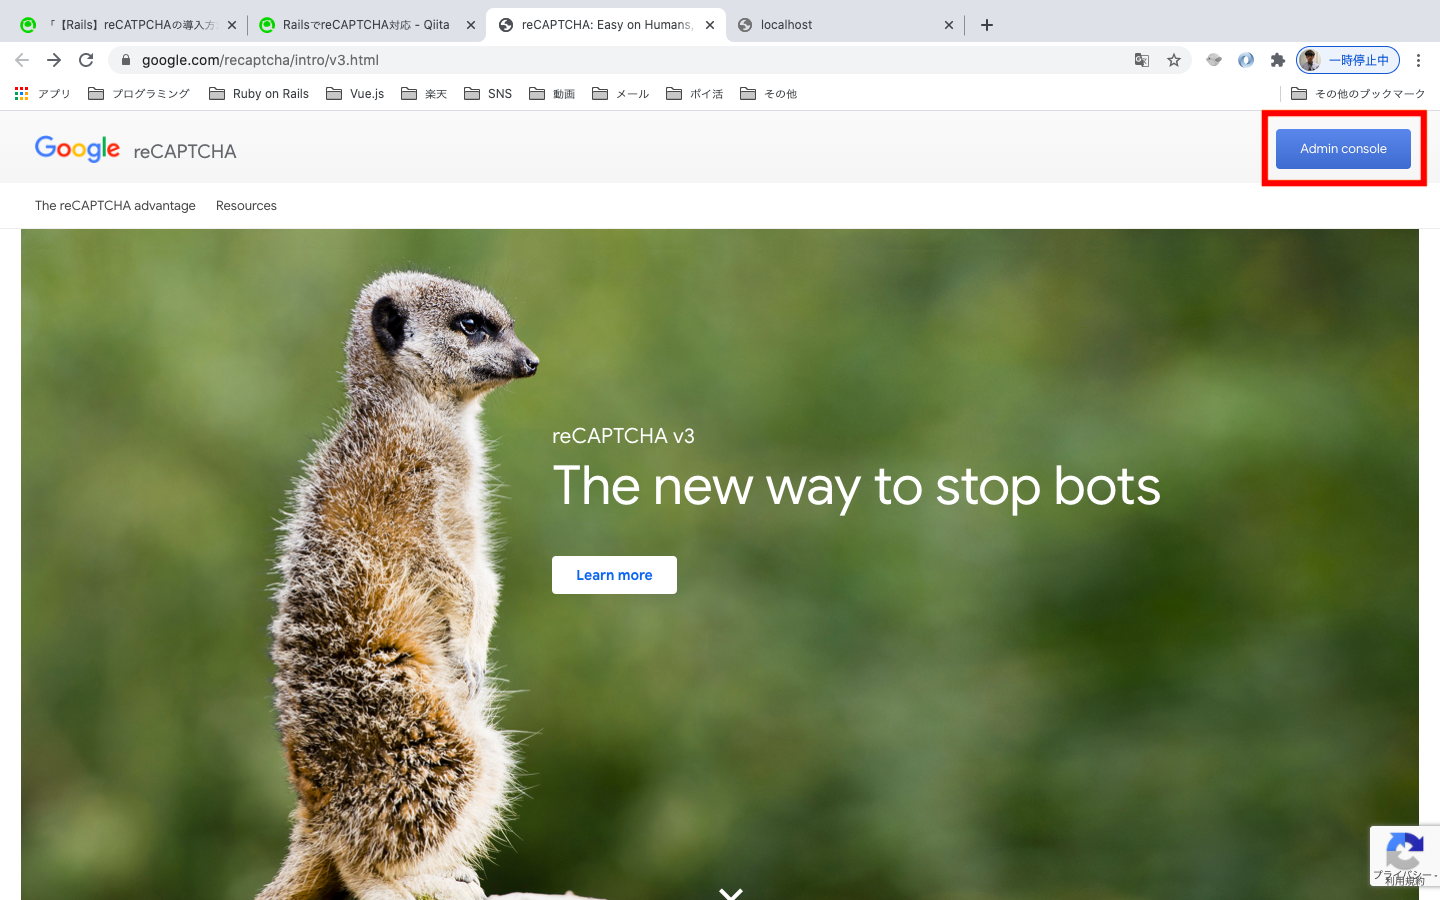Click the blue circular extension icon
This screenshot has width=1440, height=900.
(1245, 60)
